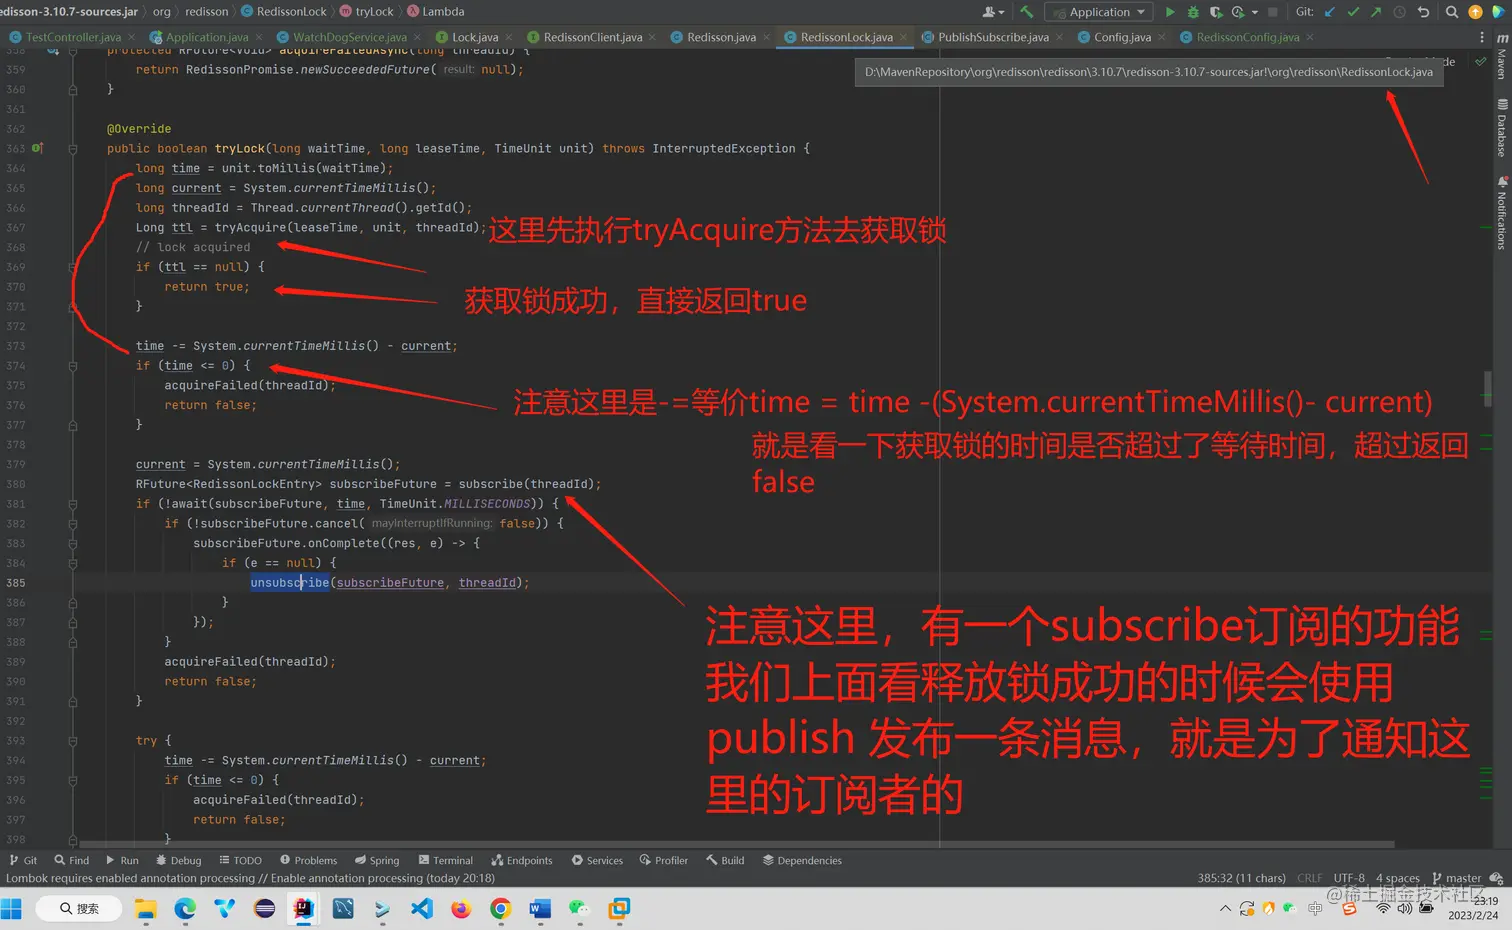Toggle the Terminal tool window
This screenshot has height=930, width=1512.
click(445, 860)
